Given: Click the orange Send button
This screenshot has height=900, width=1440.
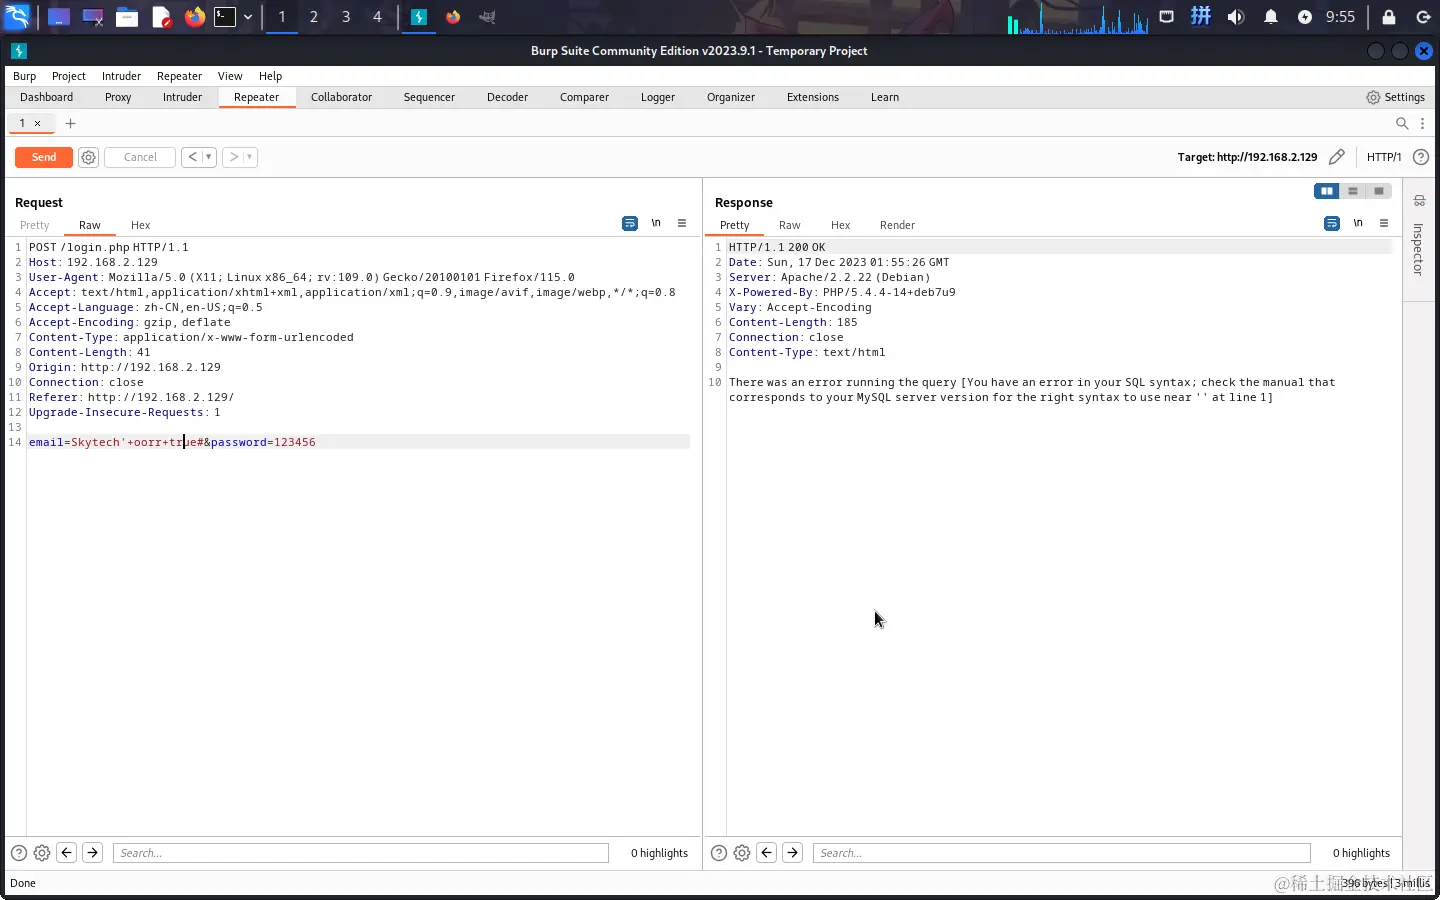Looking at the screenshot, I should click(x=44, y=157).
